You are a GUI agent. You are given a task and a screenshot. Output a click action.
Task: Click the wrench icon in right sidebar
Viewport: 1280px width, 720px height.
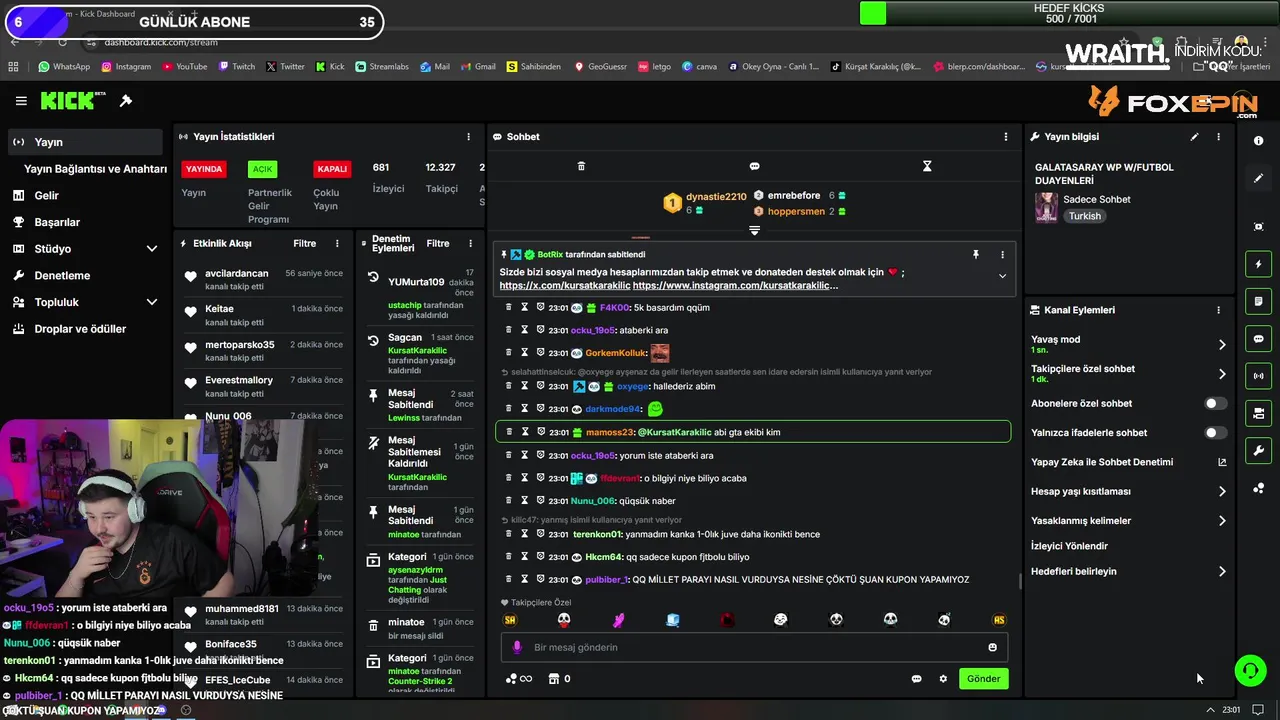1258,450
